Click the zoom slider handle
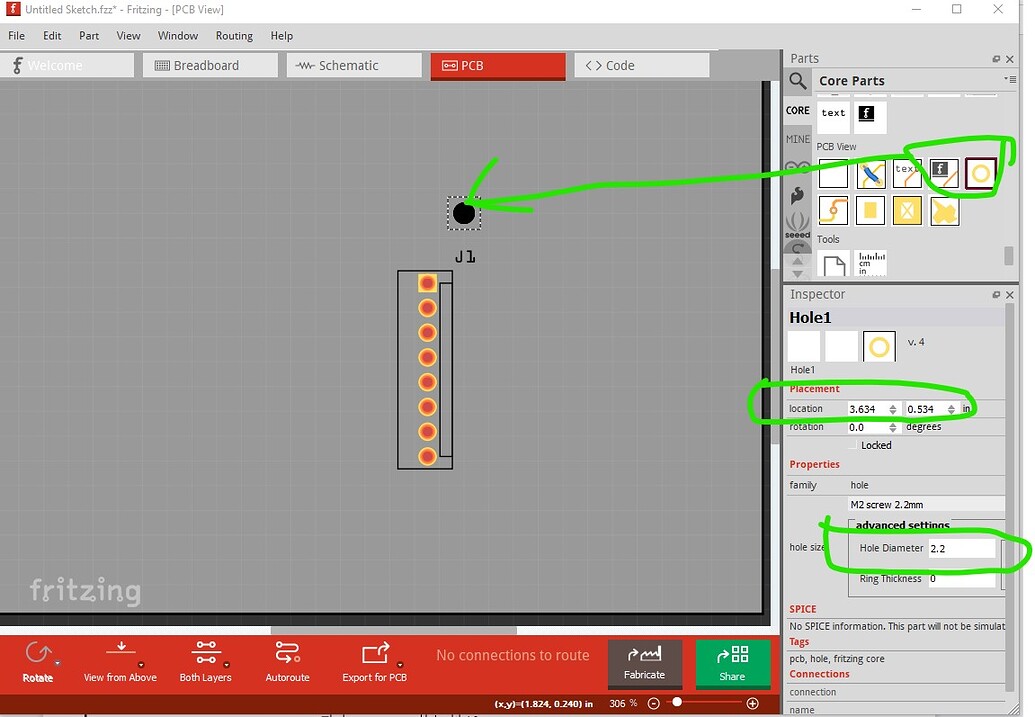This screenshot has width=1035, height=717. pos(677,703)
